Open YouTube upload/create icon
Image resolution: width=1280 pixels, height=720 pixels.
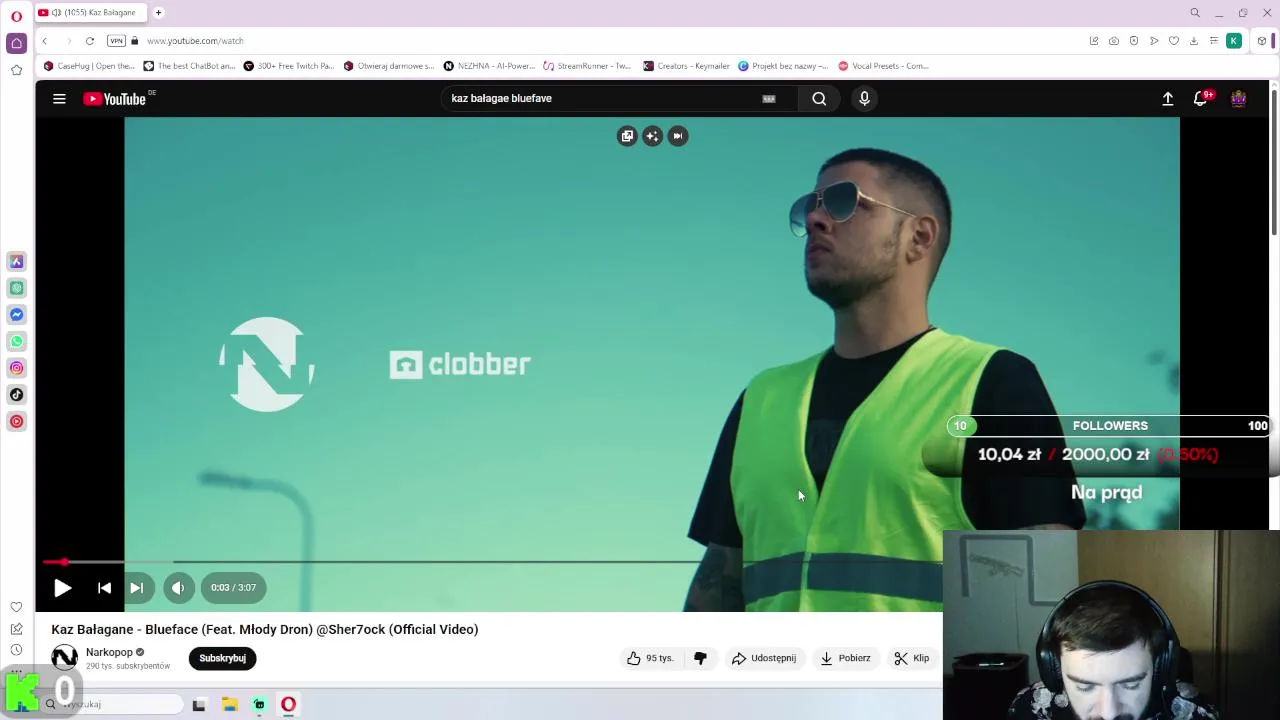pos(1167,98)
